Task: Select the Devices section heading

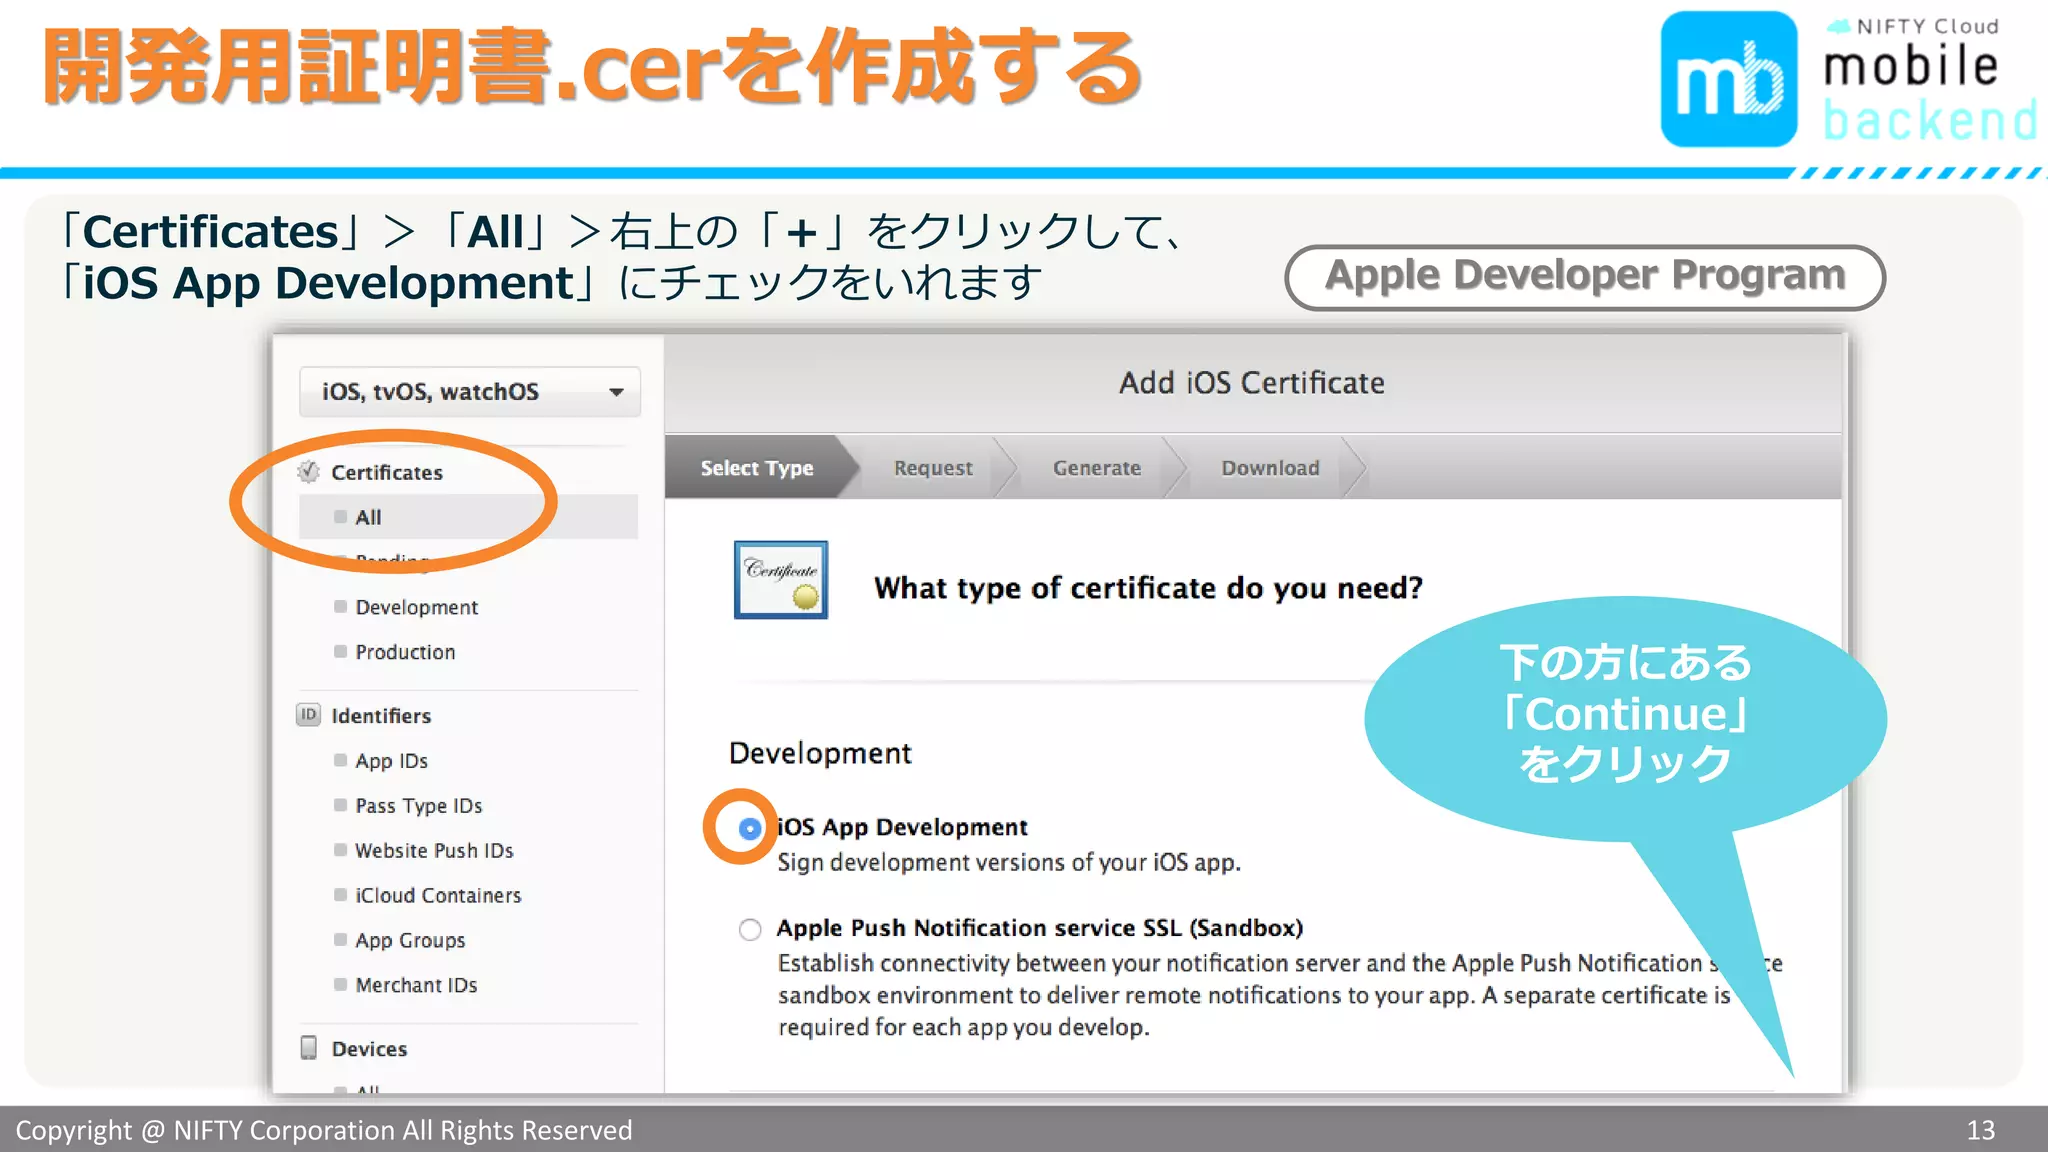Action: tap(369, 1049)
